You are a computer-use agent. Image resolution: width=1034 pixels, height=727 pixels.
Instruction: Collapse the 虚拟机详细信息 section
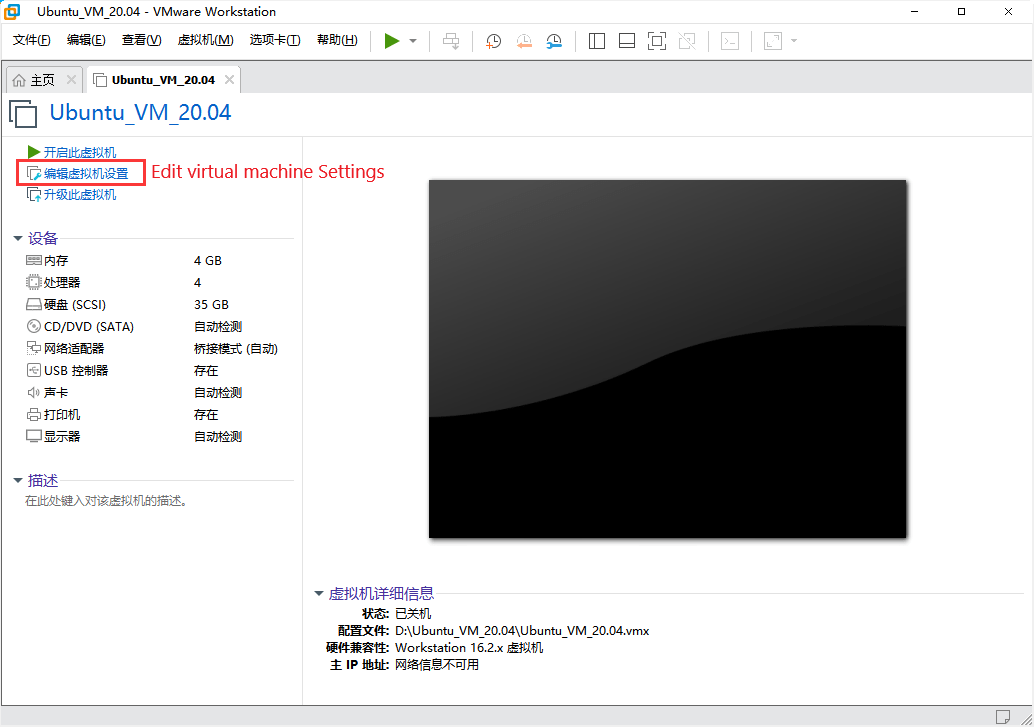319,593
